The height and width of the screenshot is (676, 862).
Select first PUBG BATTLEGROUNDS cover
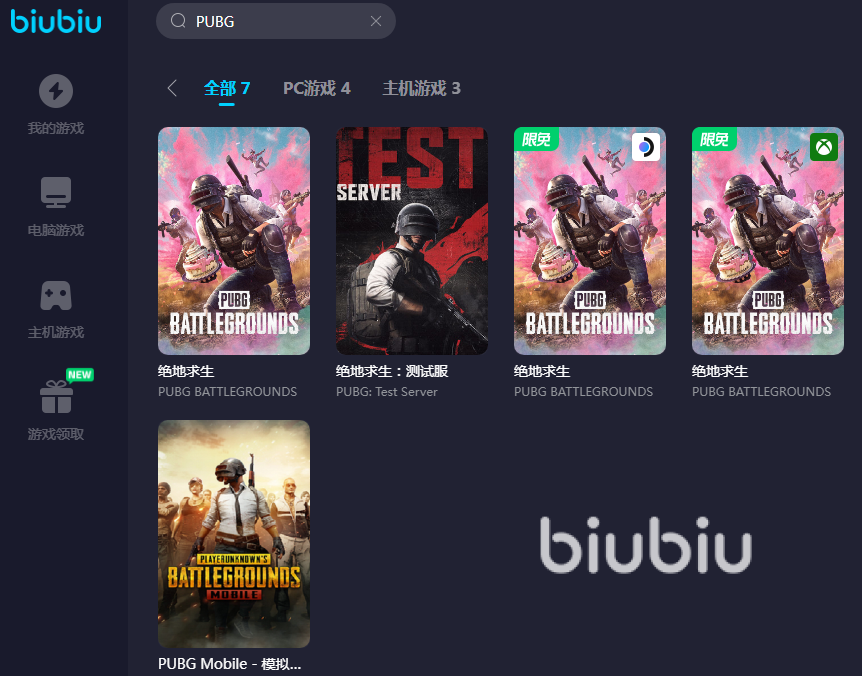(234, 241)
